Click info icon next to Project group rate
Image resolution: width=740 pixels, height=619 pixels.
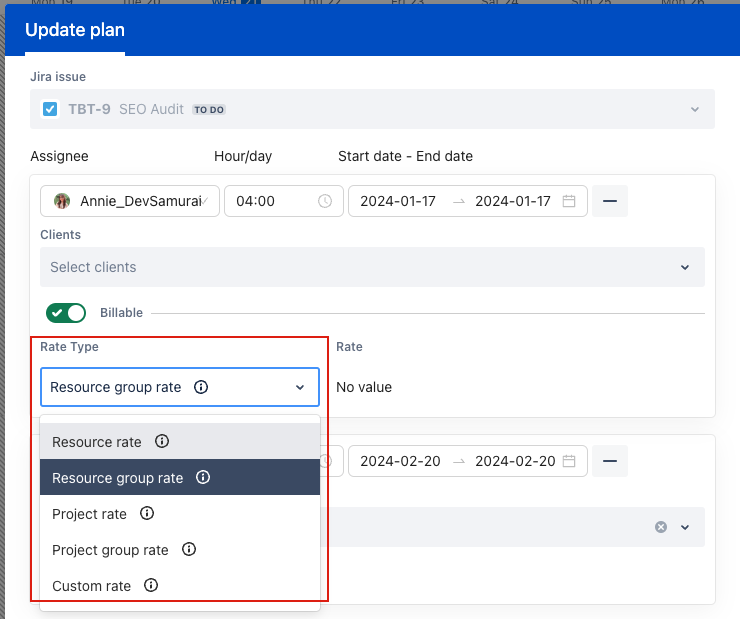coord(189,550)
